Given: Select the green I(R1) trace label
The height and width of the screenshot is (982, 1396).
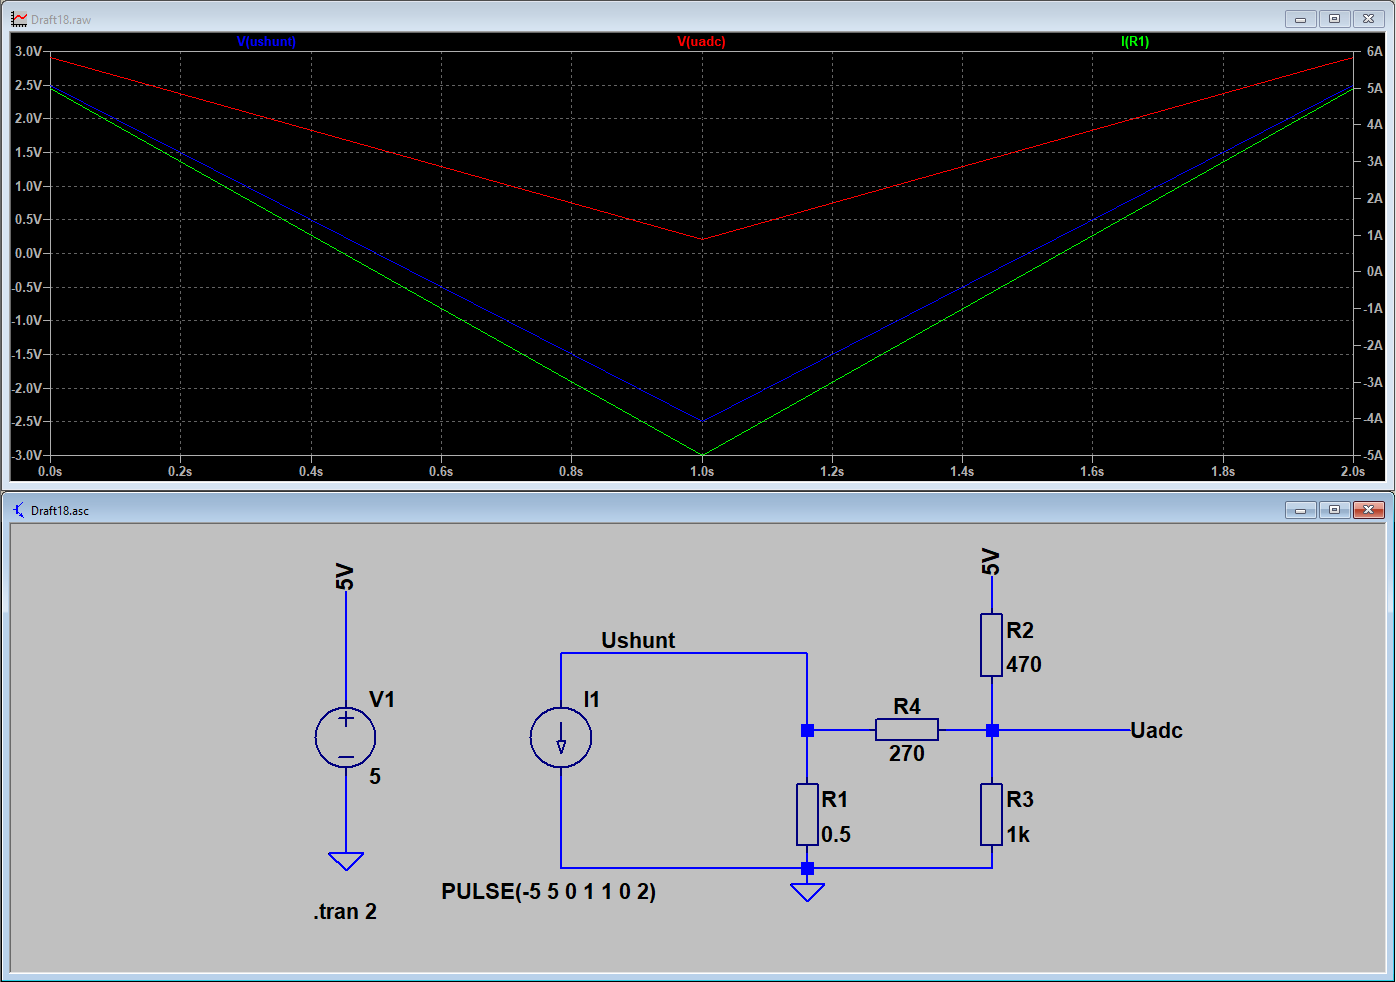Looking at the screenshot, I should click(1135, 42).
